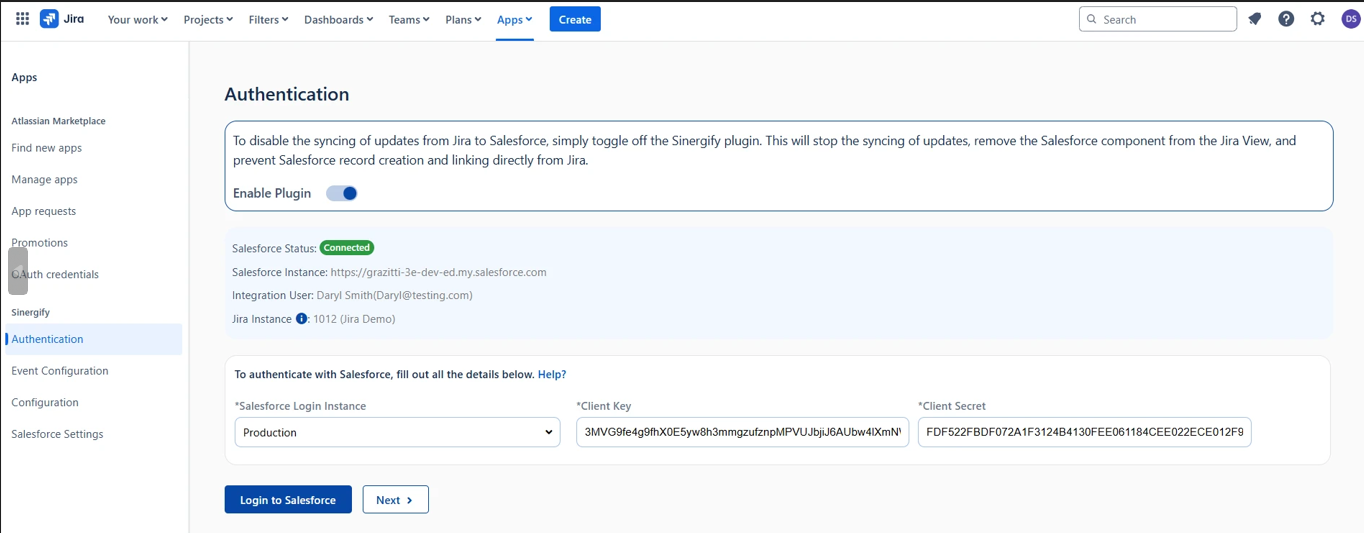Expand the Apps dropdown
The width and height of the screenshot is (1364, 533).
point(515,19)
